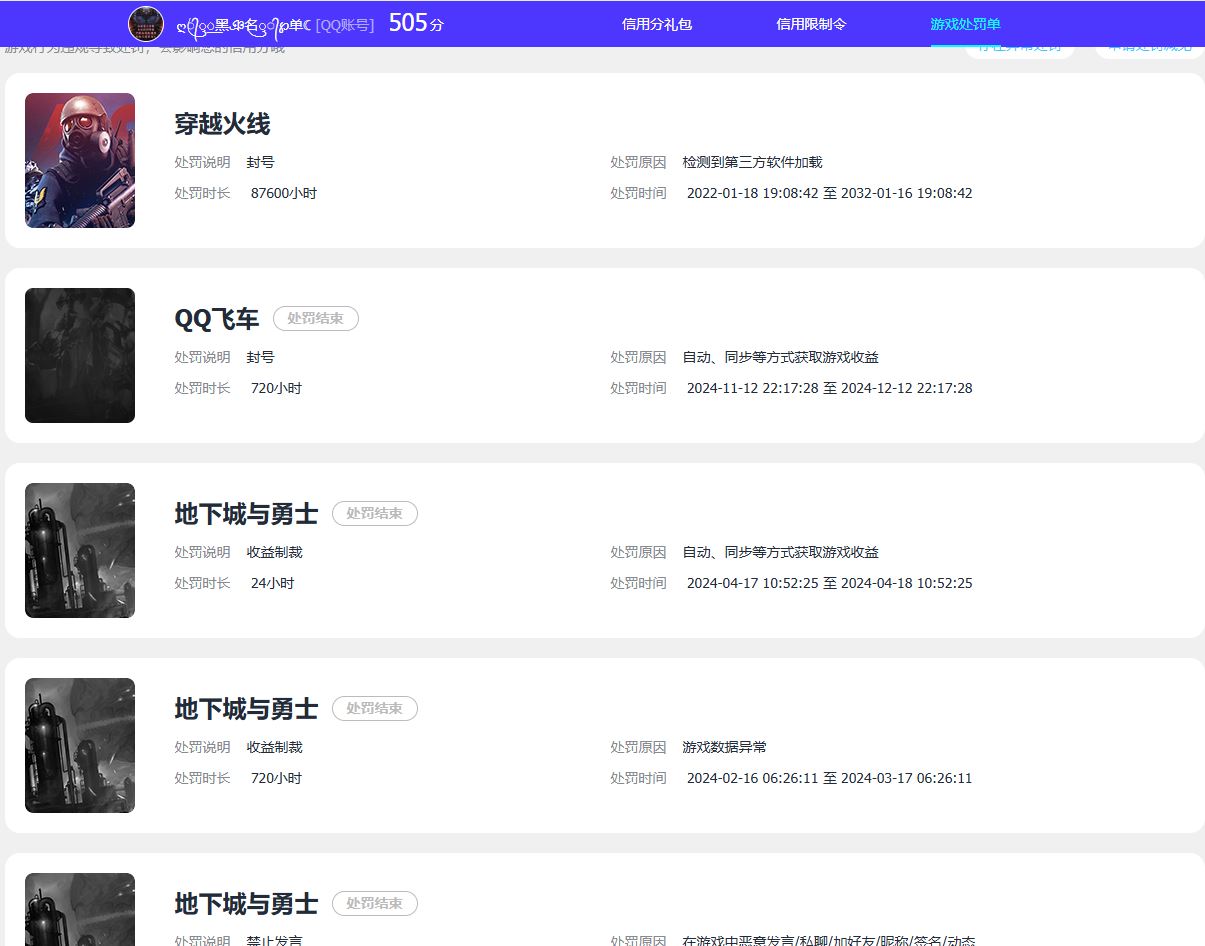The height and width of the screenshot is (946, 1205).
Task: Select the 游戏处罚单 tab
Action: coord(965,24)
